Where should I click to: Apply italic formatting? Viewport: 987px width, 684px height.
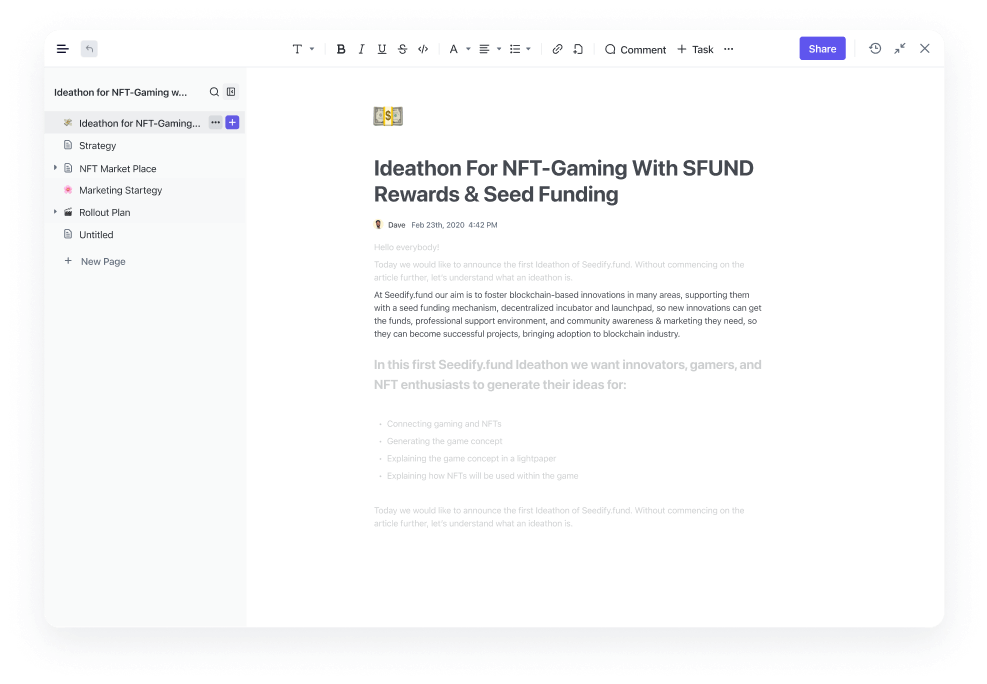tap(361, 48)
